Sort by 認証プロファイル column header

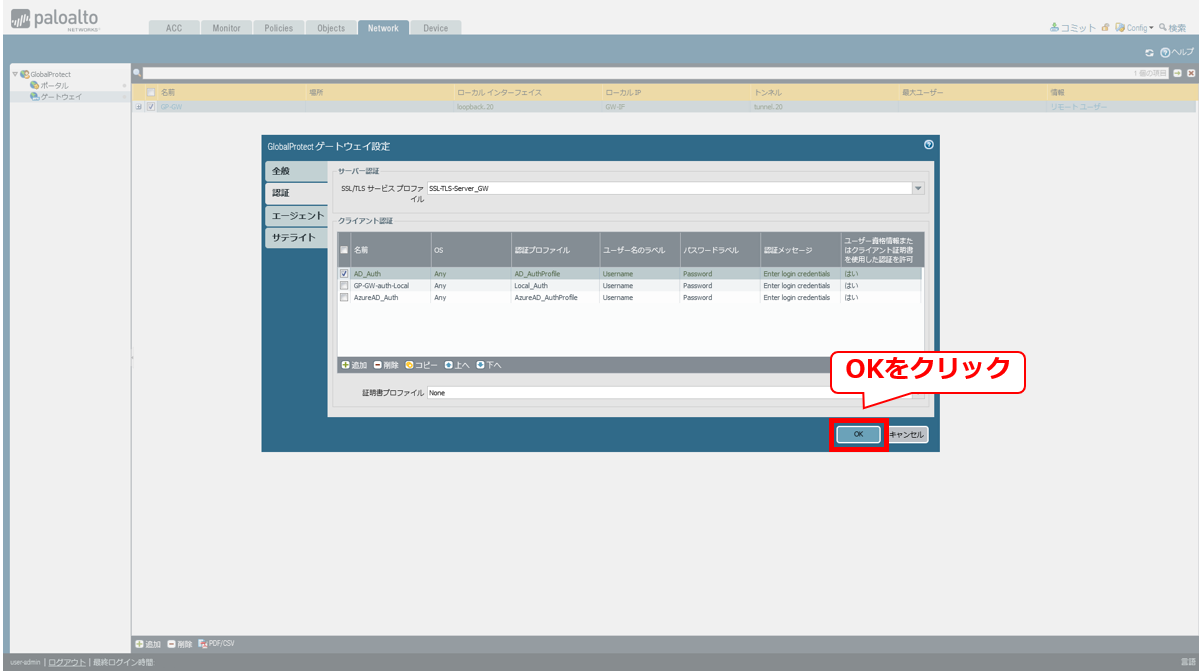555,250
